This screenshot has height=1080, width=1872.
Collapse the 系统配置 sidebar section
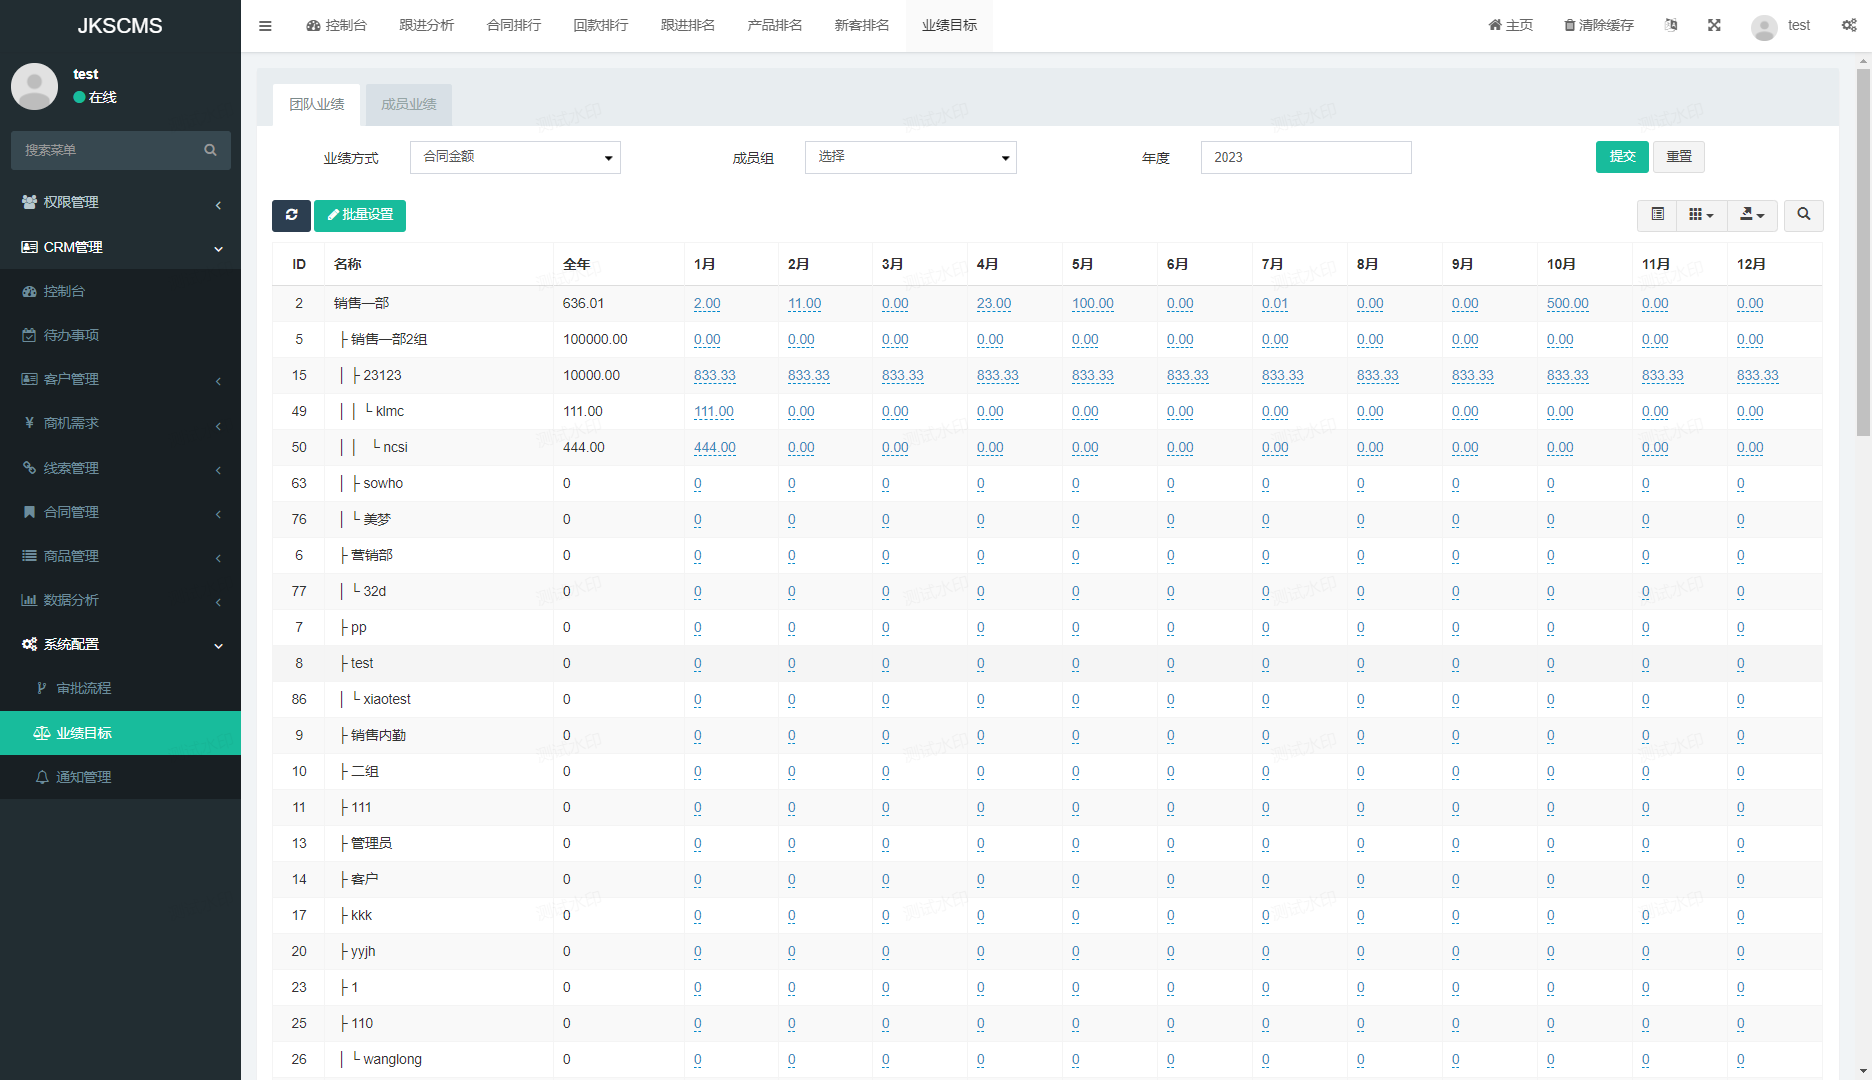pyautogui.click(x=120, y=644)
